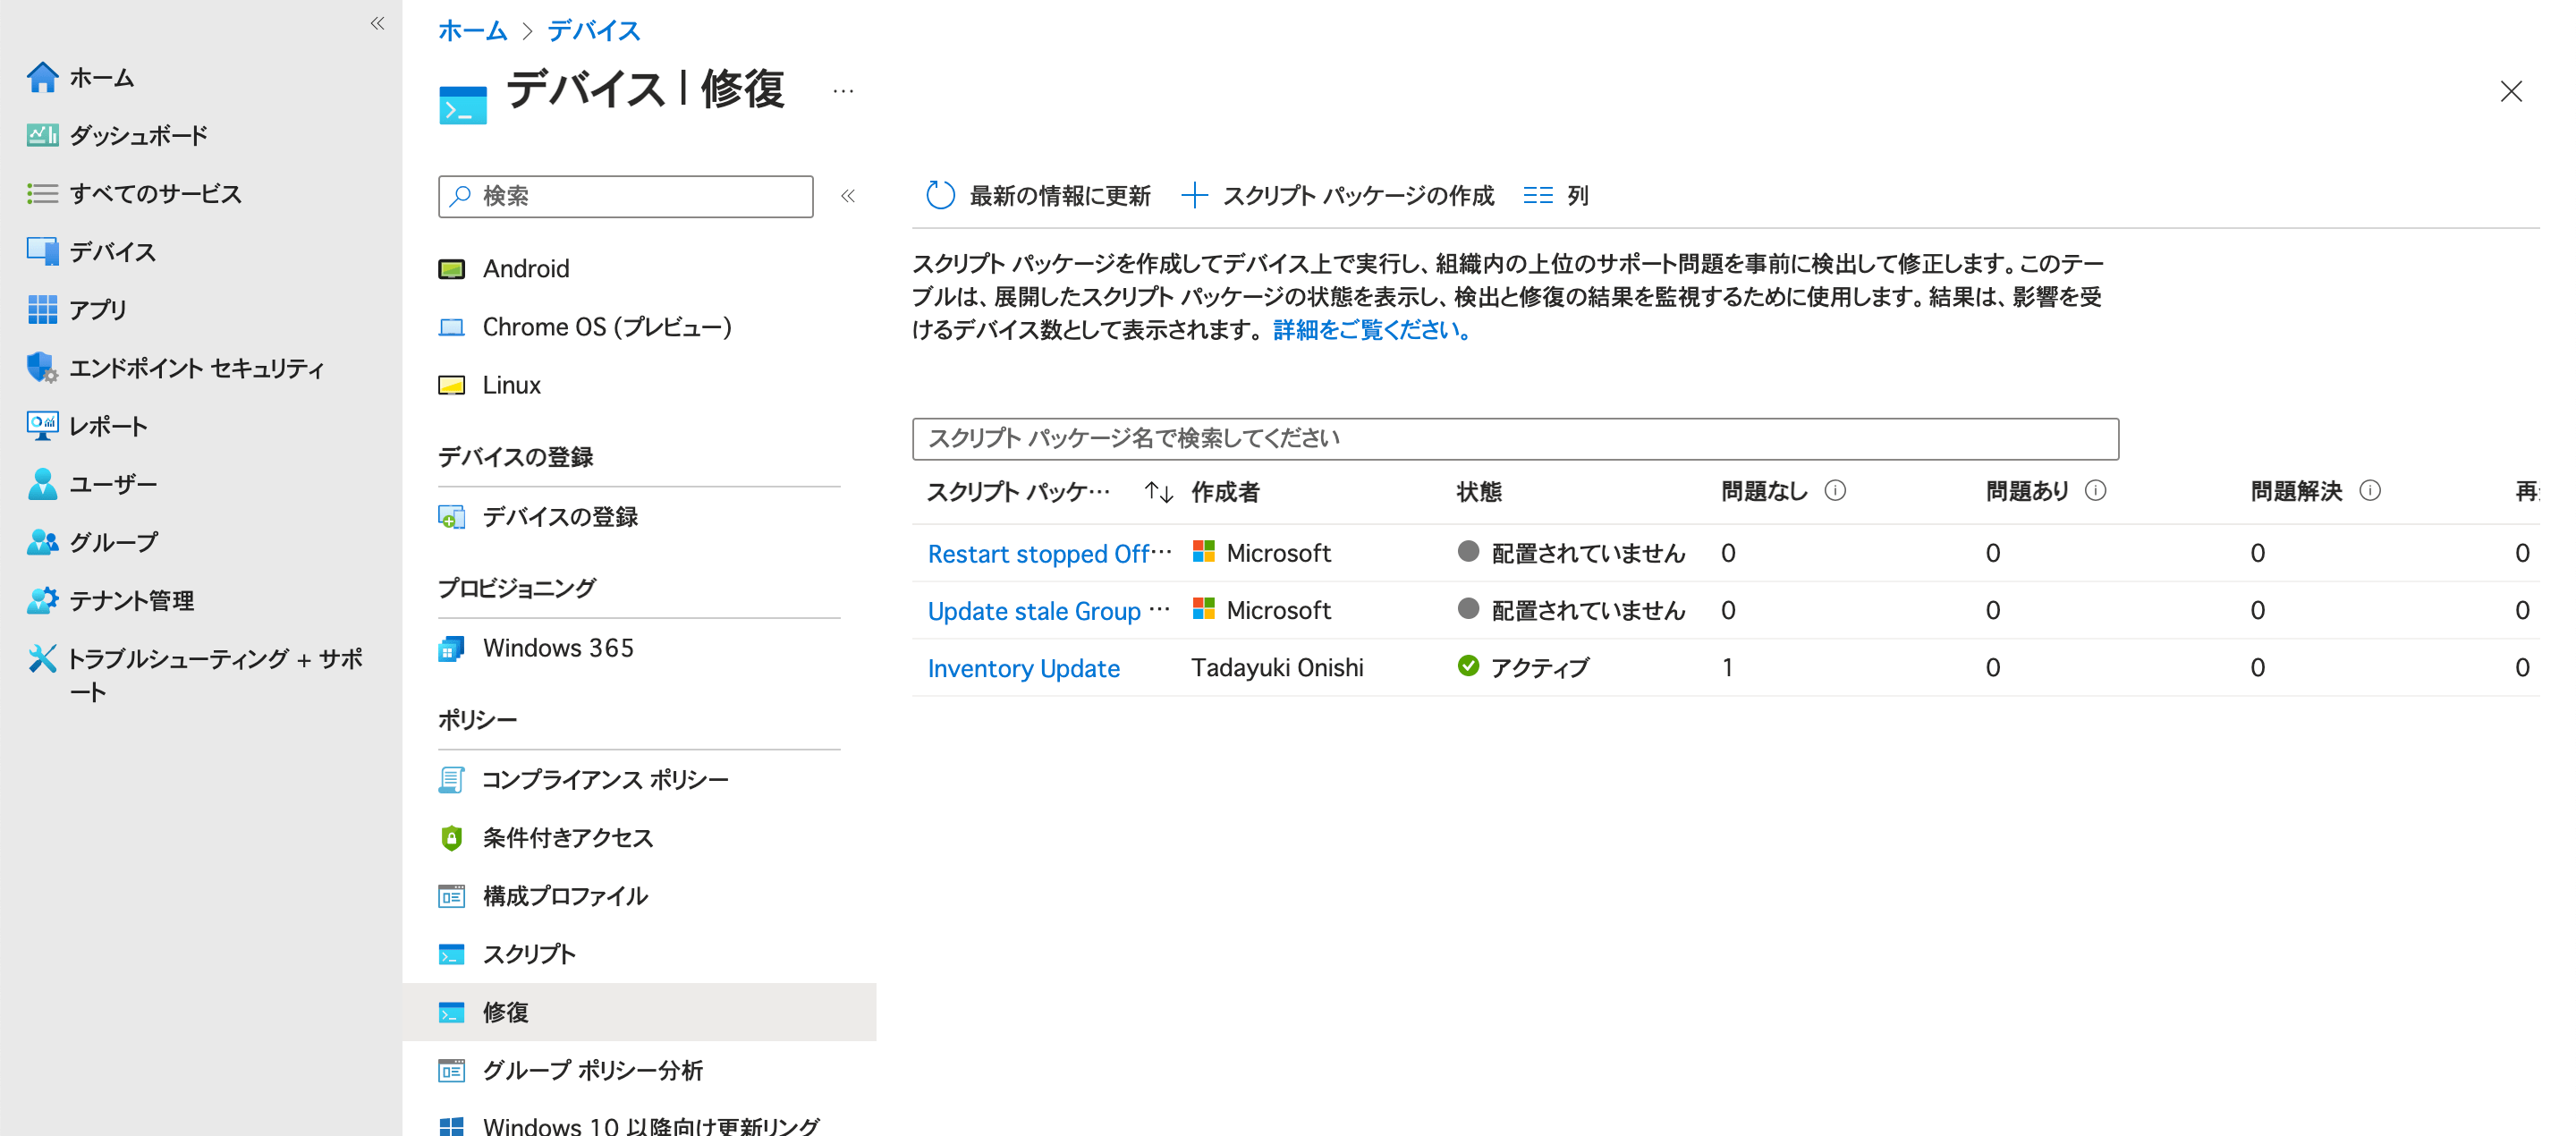
Task: Click スクリプト パッケージの作成 button
Action: click(x=1337, y=195)
